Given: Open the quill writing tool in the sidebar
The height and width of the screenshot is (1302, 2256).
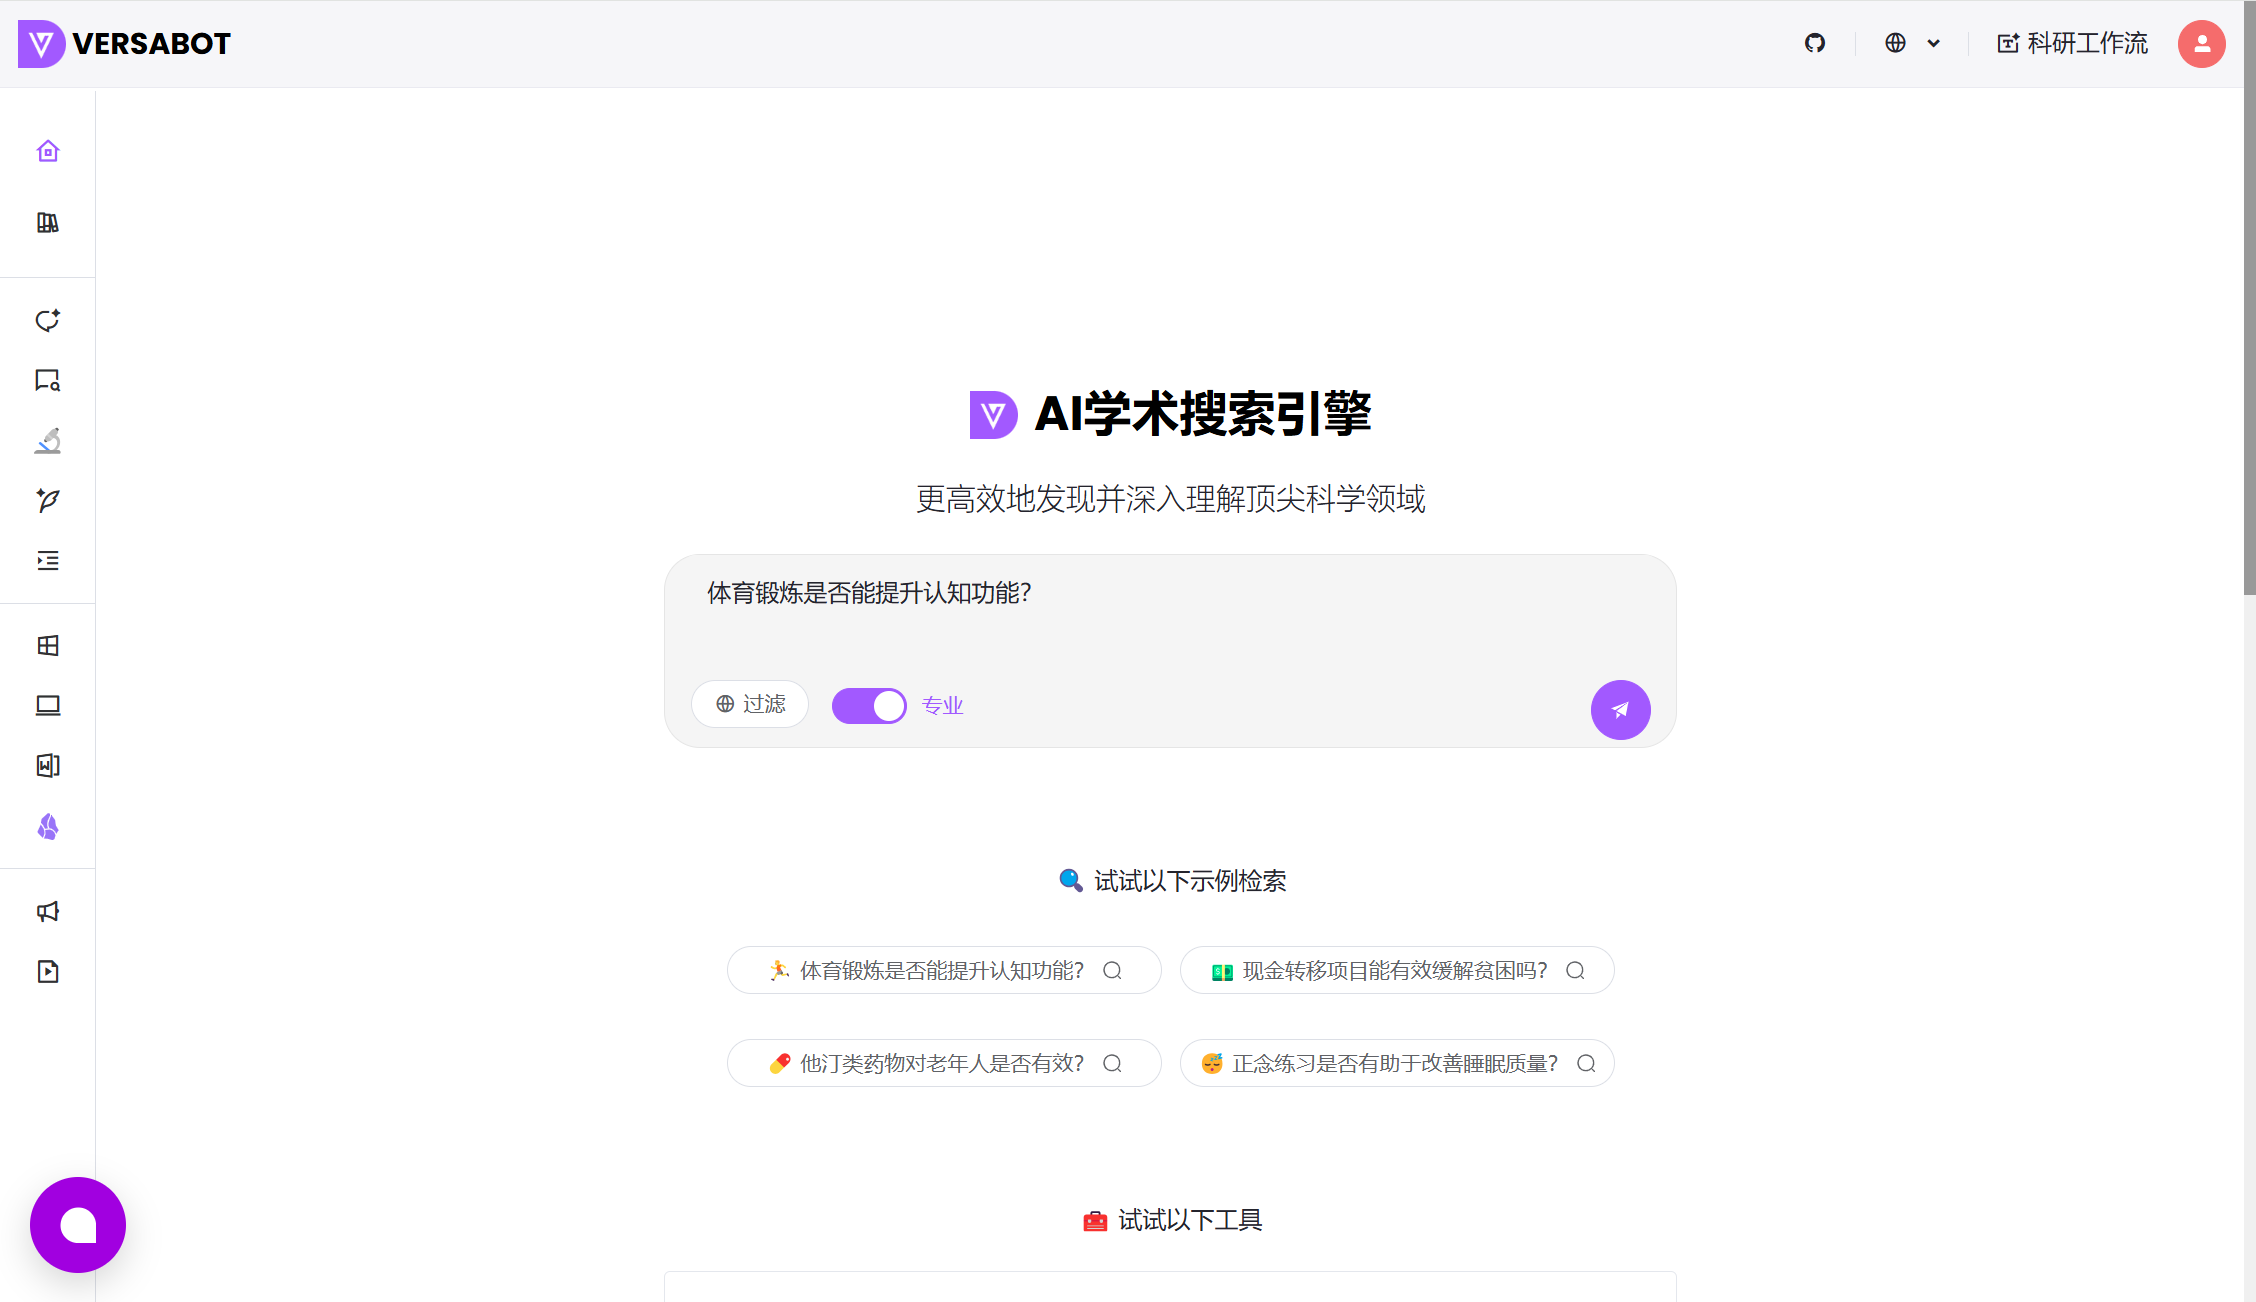Looking at the screenshot, I should click(x=47, y=501).
